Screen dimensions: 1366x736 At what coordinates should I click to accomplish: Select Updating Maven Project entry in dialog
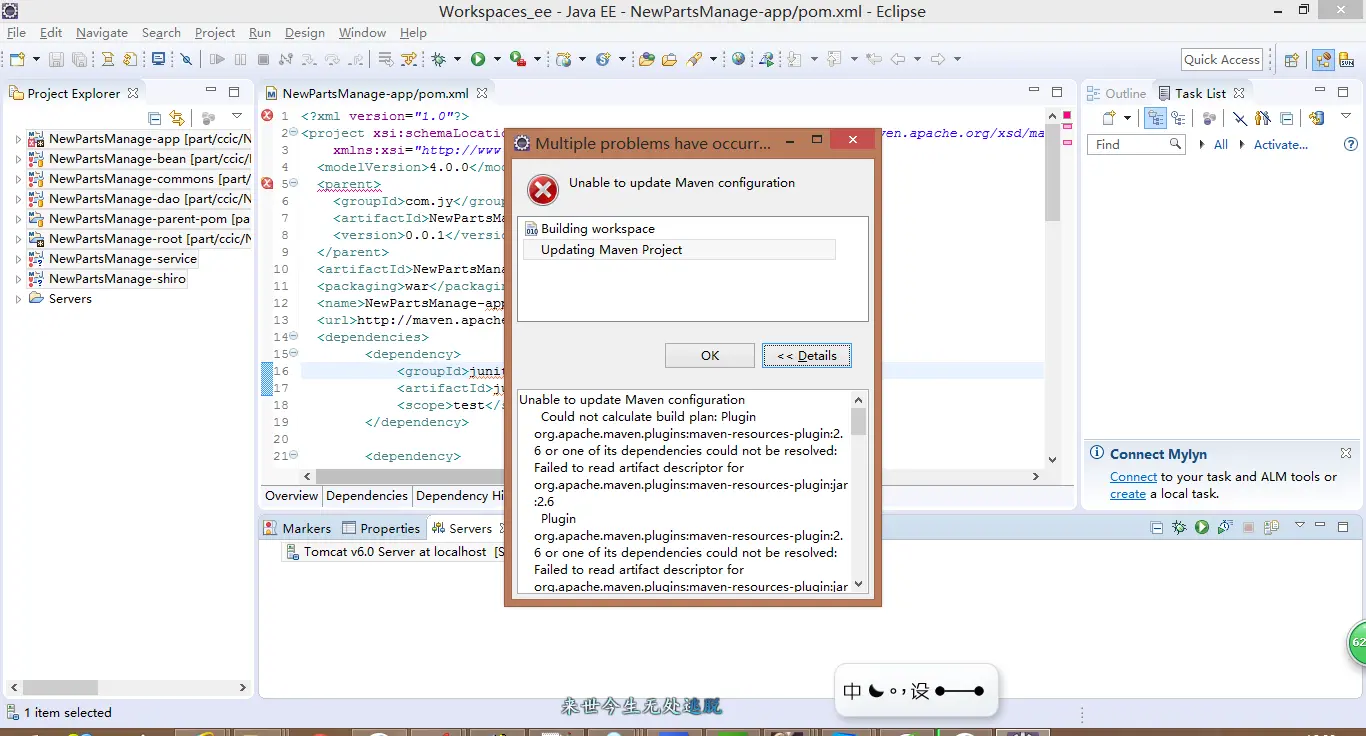[679, 249]
